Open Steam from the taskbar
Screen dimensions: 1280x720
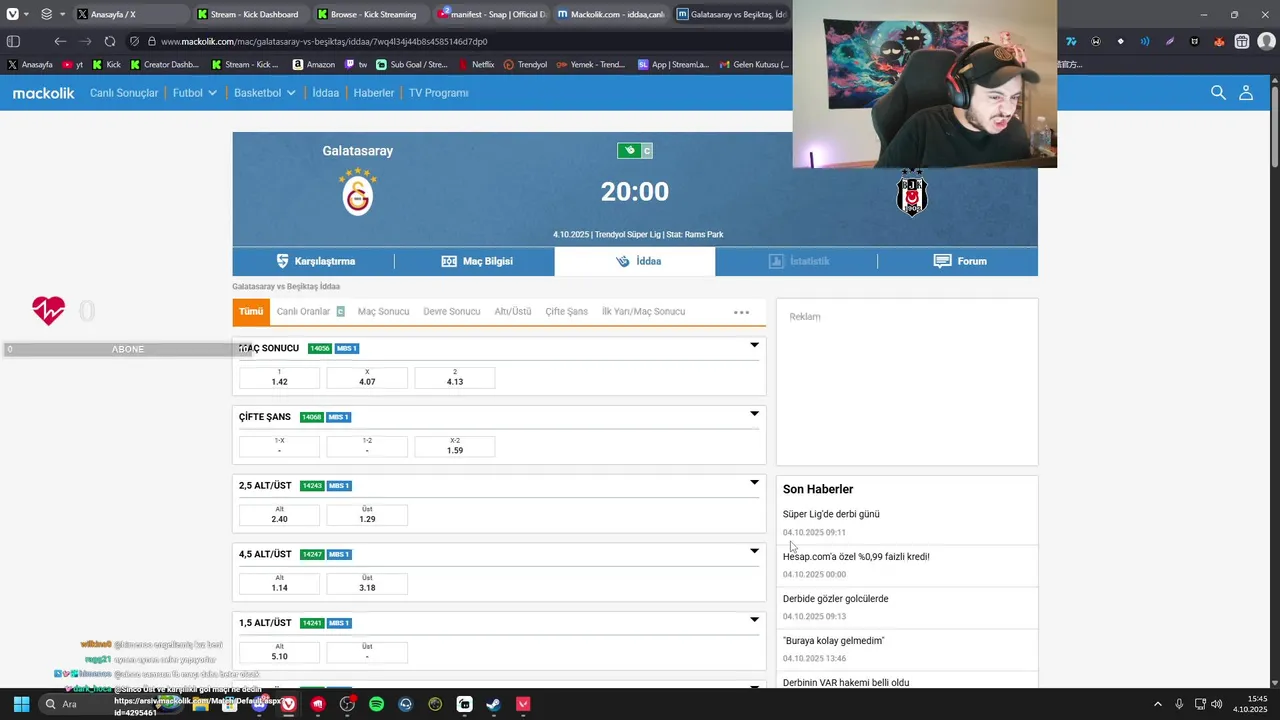(493, 704)
